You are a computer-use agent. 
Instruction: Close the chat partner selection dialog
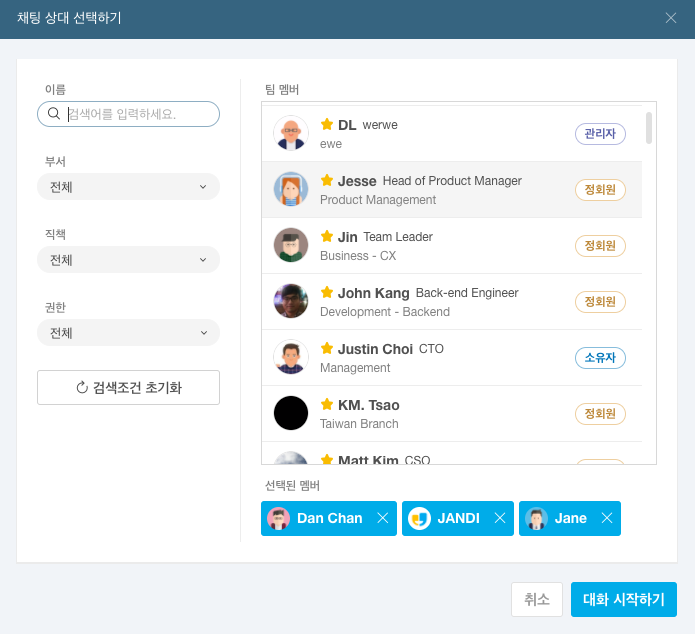pyautogui.click(x=671, y=18)
